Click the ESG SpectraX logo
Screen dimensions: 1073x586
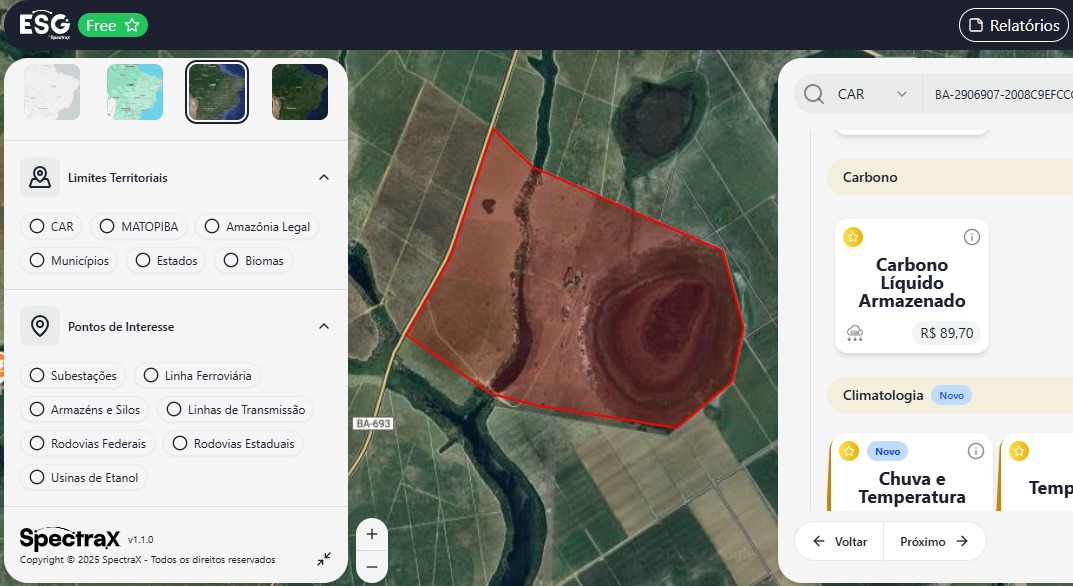(45, 25)
